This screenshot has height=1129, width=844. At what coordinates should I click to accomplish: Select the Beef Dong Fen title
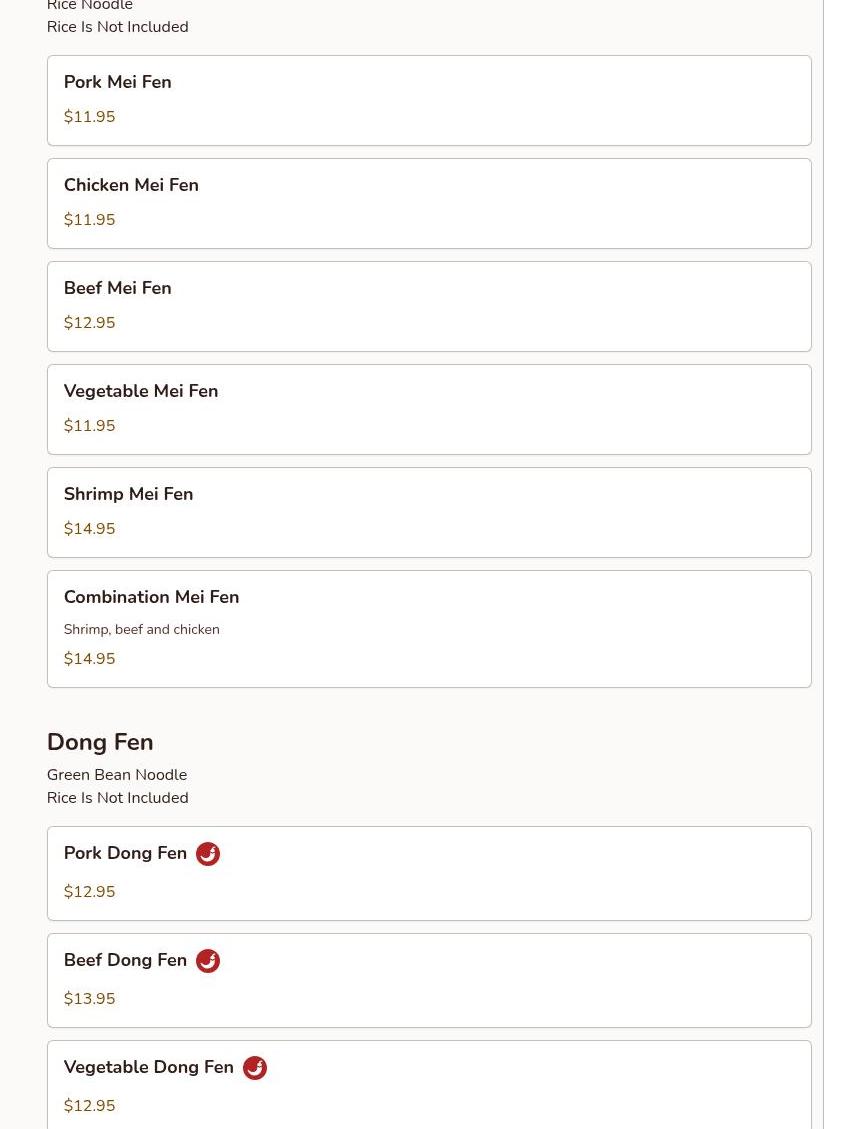tap(125, 960)
